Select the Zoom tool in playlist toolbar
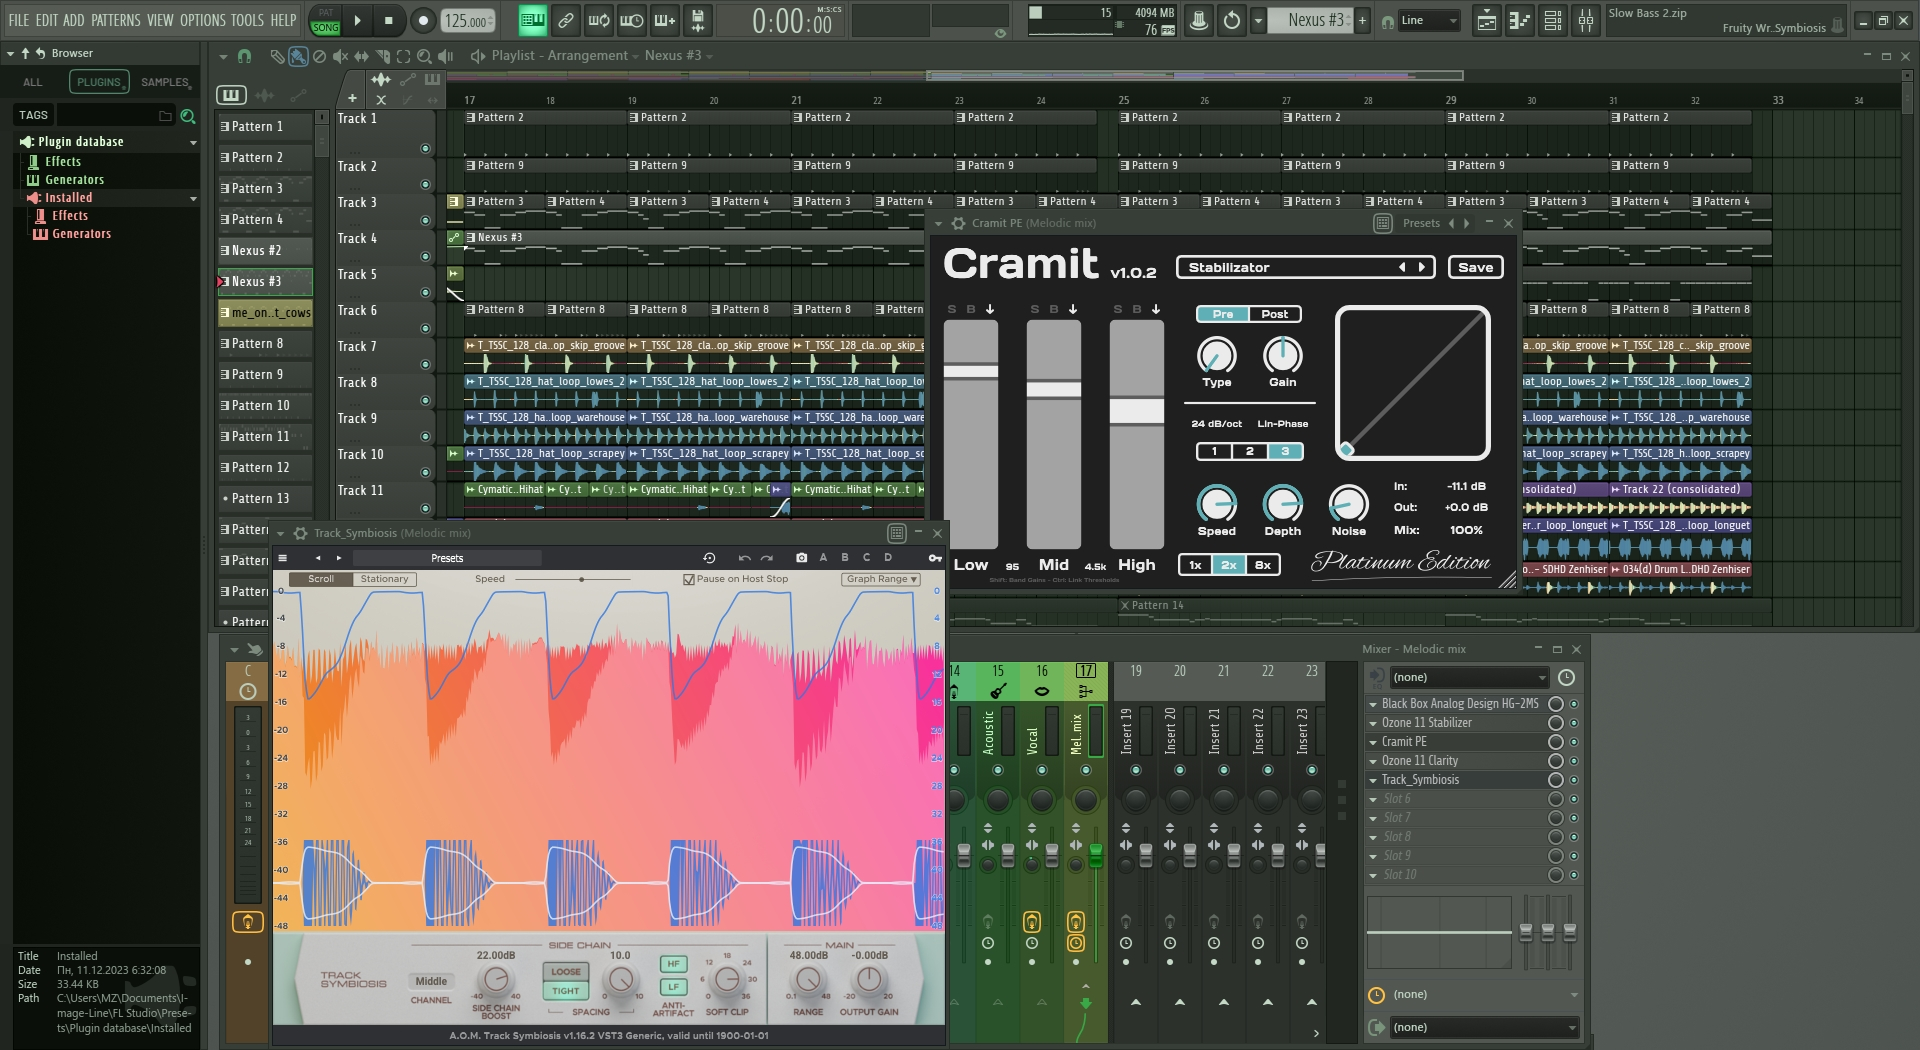The height and width of the screenshot is (1050, 1920). 424,56
